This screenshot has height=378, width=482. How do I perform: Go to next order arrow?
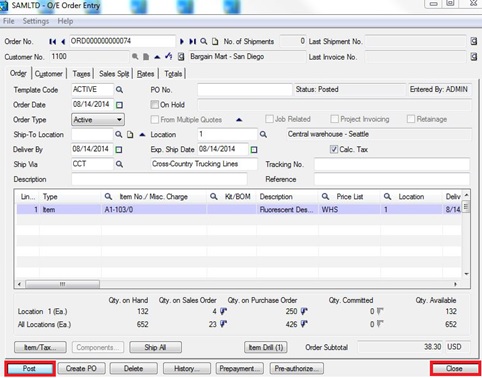coord(182,42)
